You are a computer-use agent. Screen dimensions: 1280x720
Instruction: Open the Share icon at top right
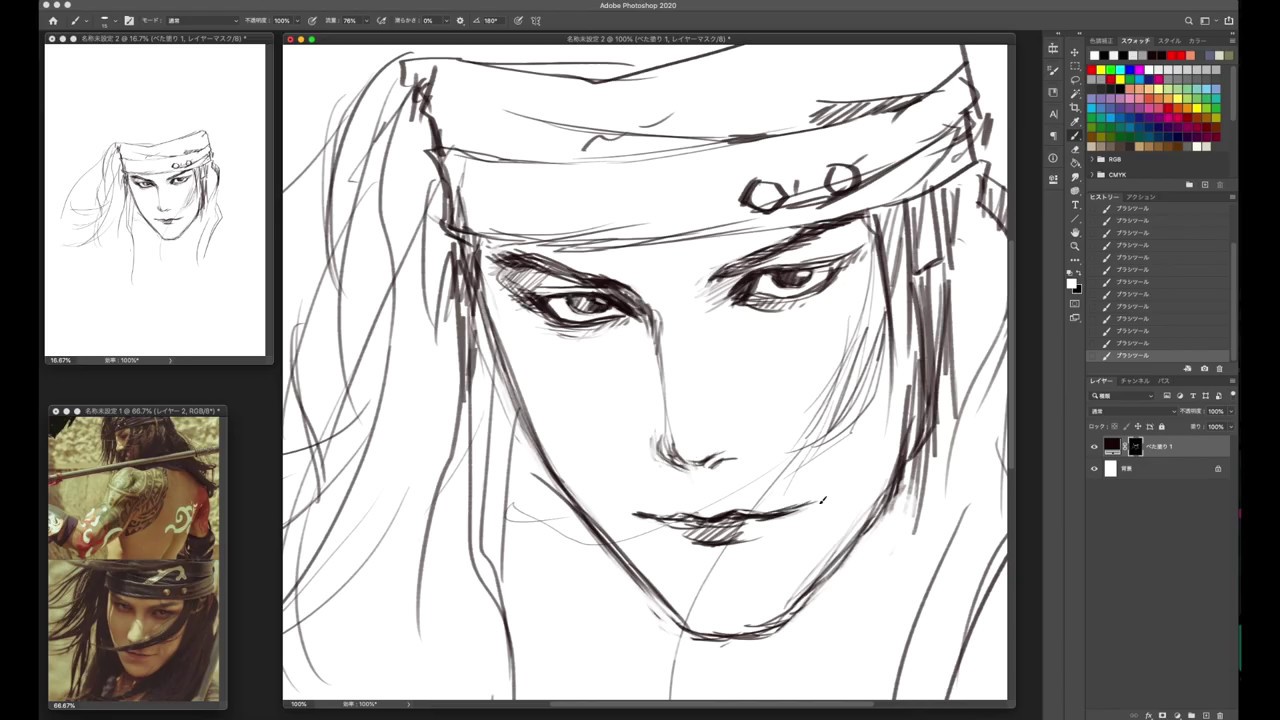1229,20
